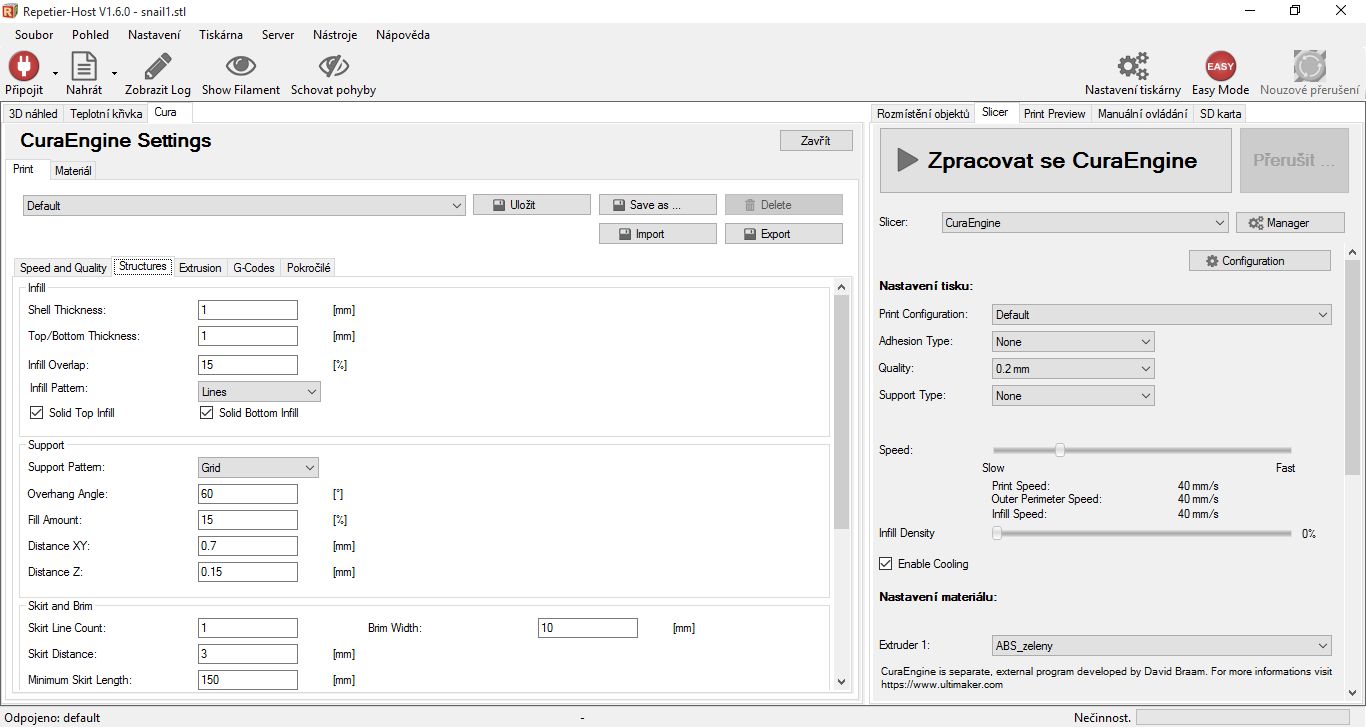Switch on Easy Mode red icon
1366x728 pixels.
coord(1220,67)
